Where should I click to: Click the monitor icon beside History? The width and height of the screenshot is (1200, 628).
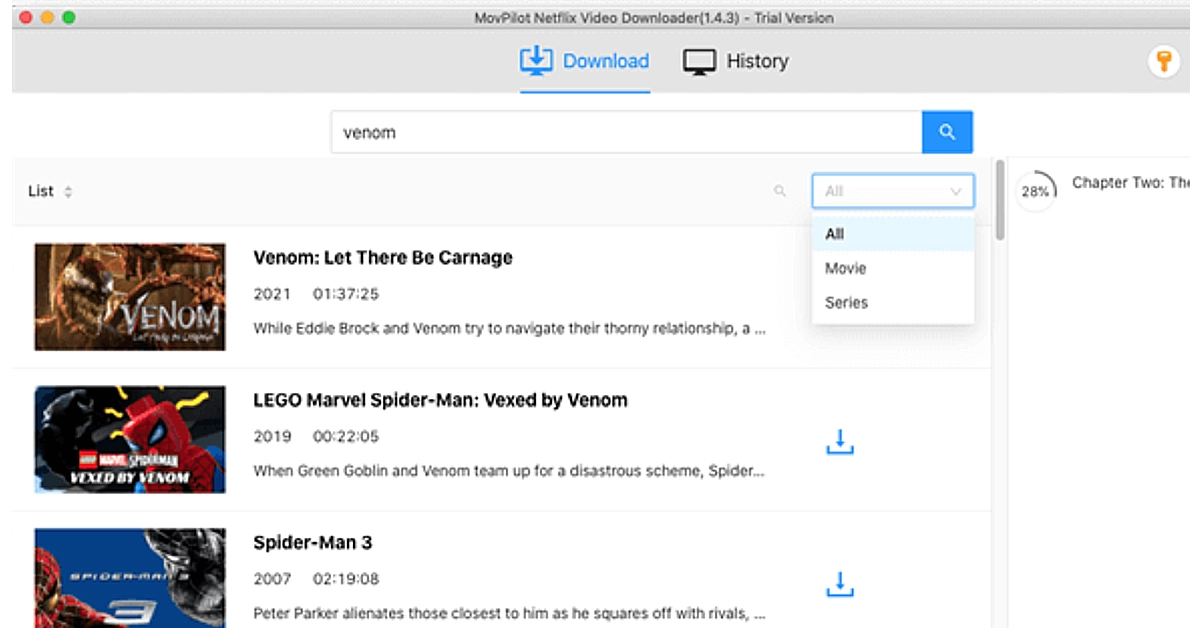click(699, 62)
